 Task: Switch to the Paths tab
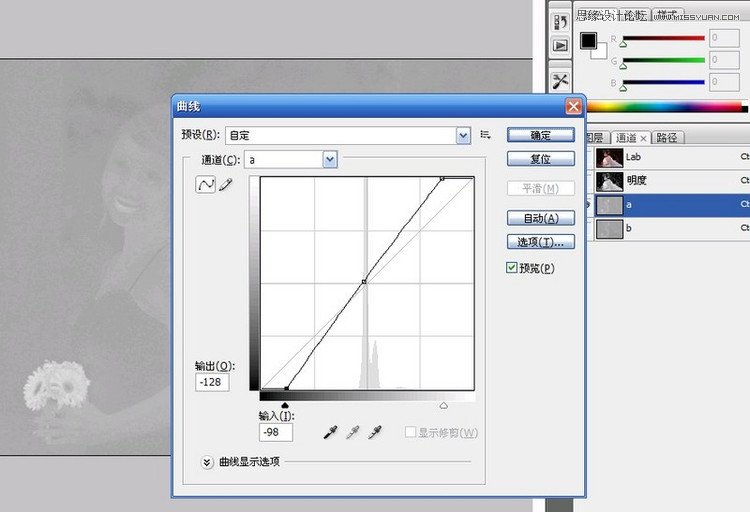(x=667, y=138)
